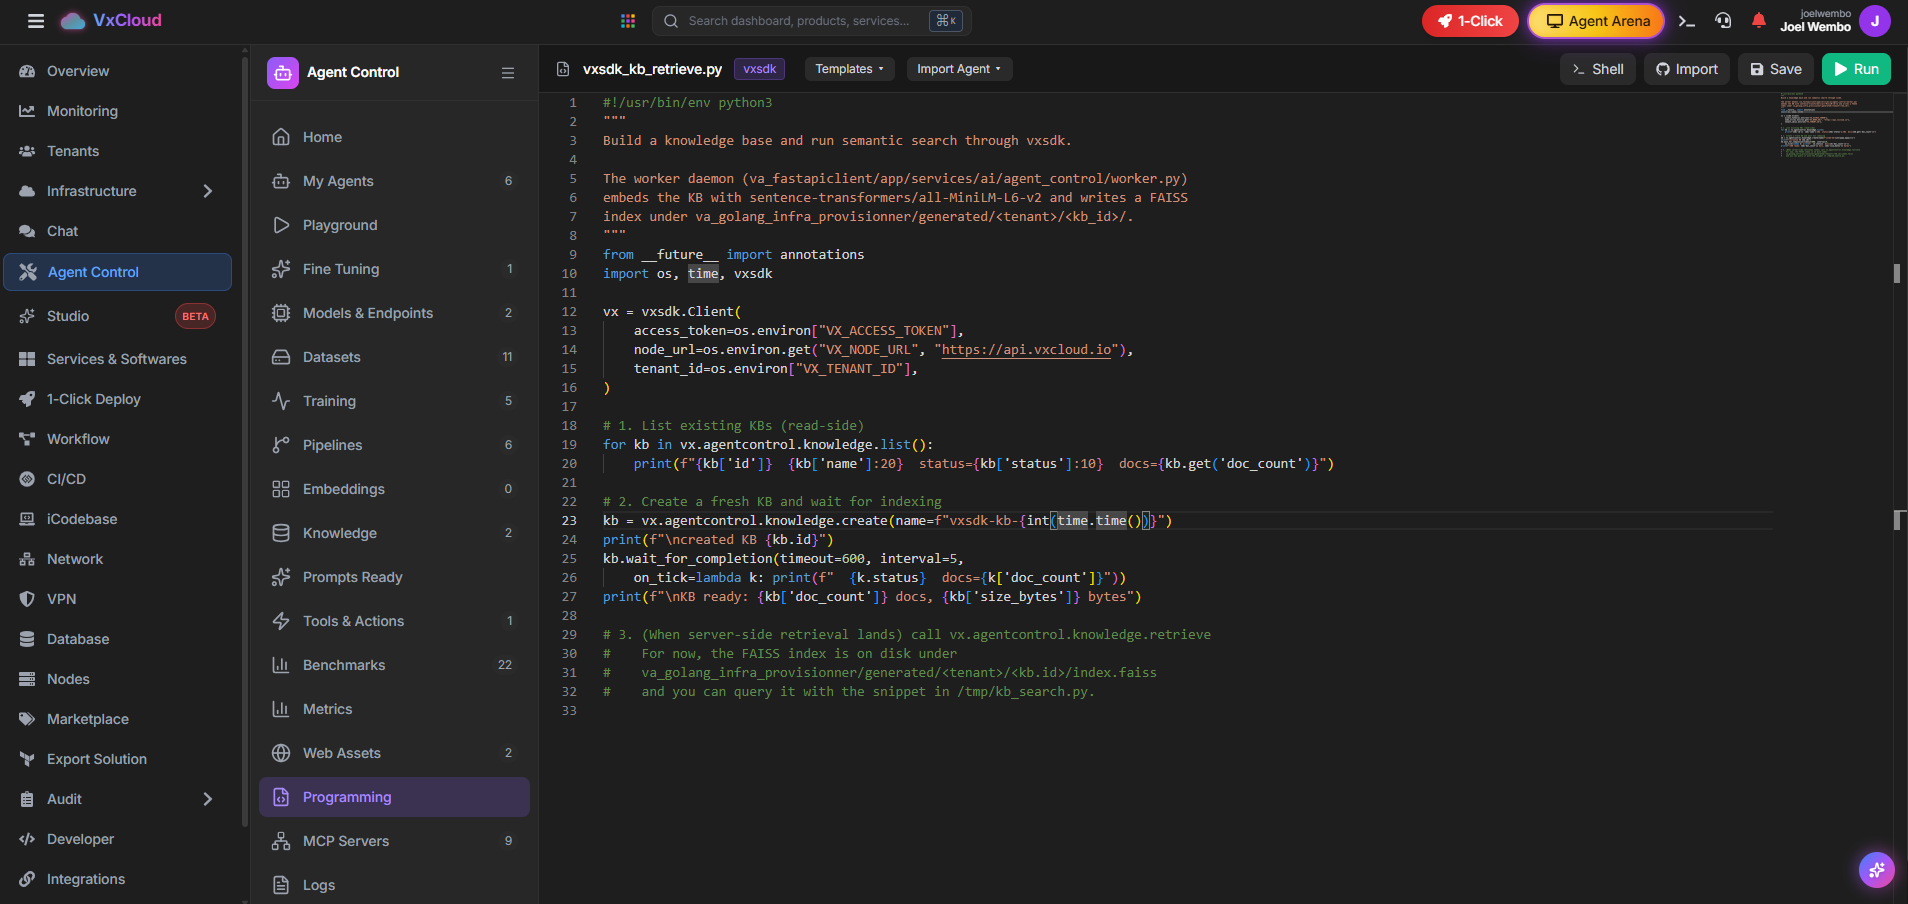Select Knowledge menu item
This screenshot has width=1908, height=904.
coord(394,533)
